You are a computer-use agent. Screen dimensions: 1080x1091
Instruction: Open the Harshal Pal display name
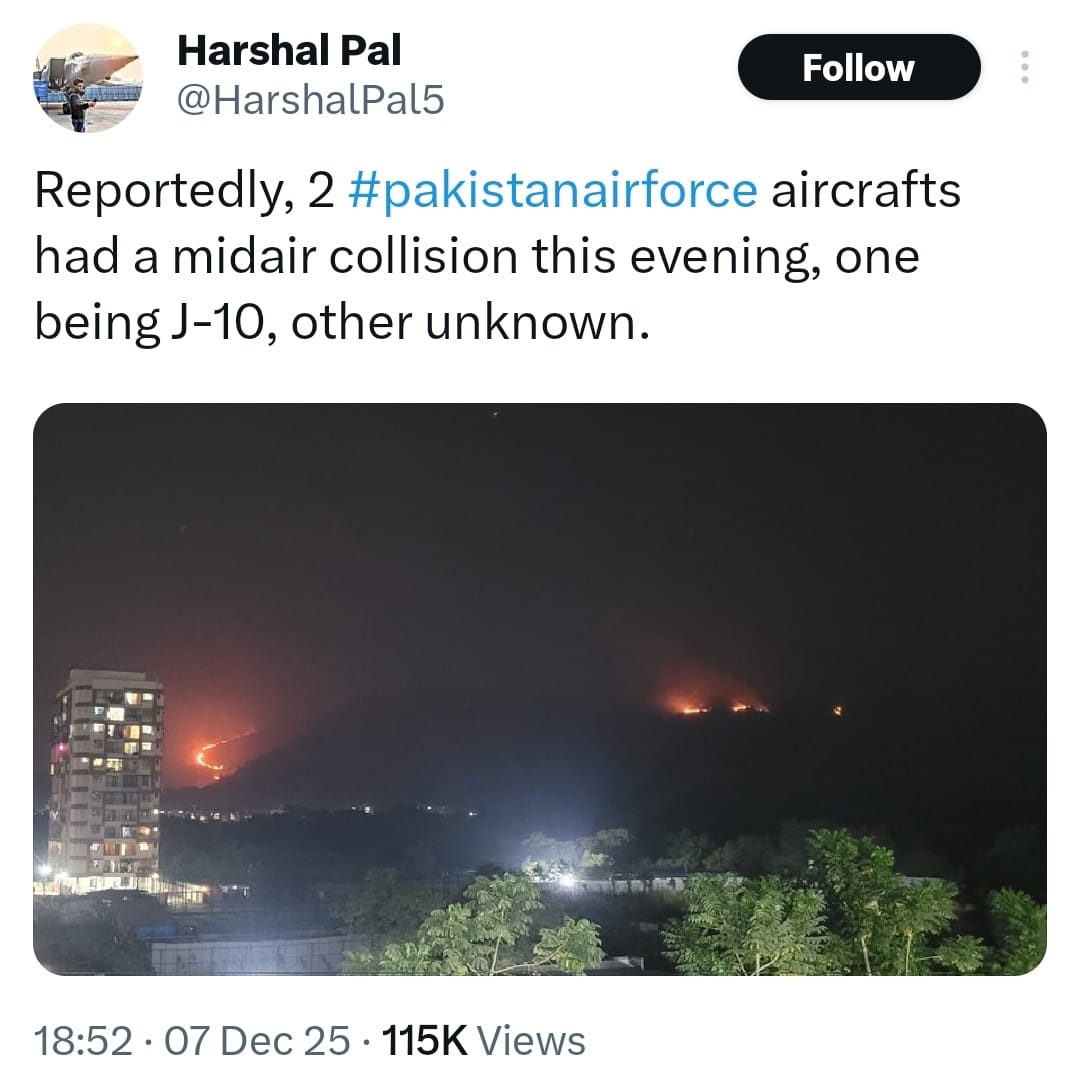point(288,51)
